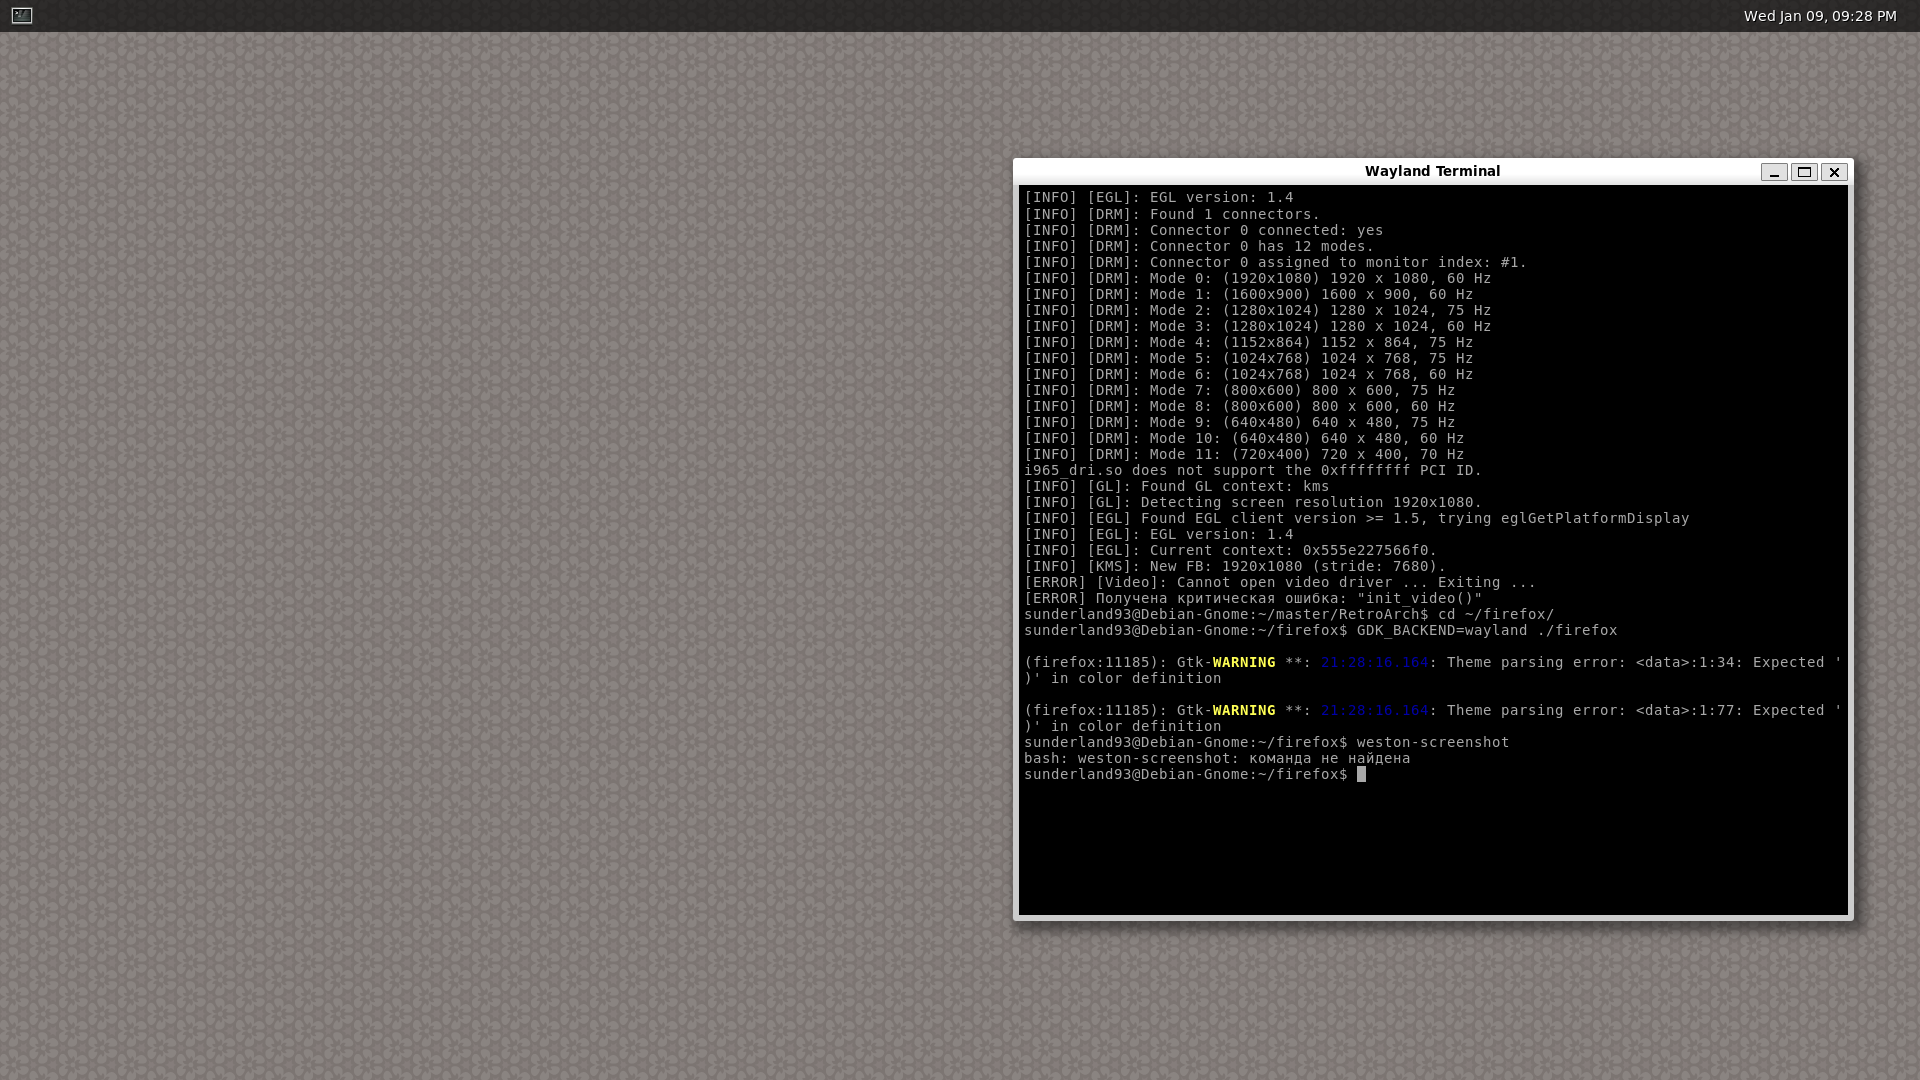Click the clock showing Wed Jan 09
Viewport: 1920px width, 1080px height.
click(1820, 16)
